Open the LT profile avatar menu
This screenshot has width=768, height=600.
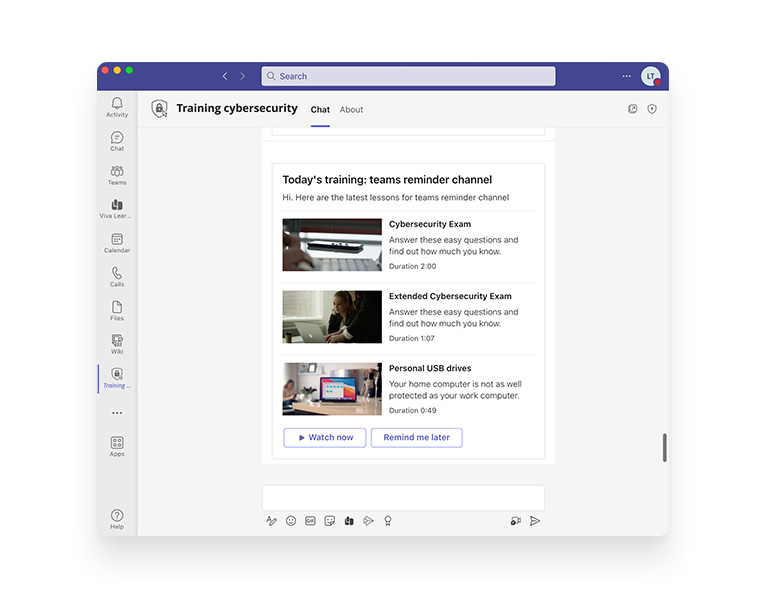[x=651, y=76]
